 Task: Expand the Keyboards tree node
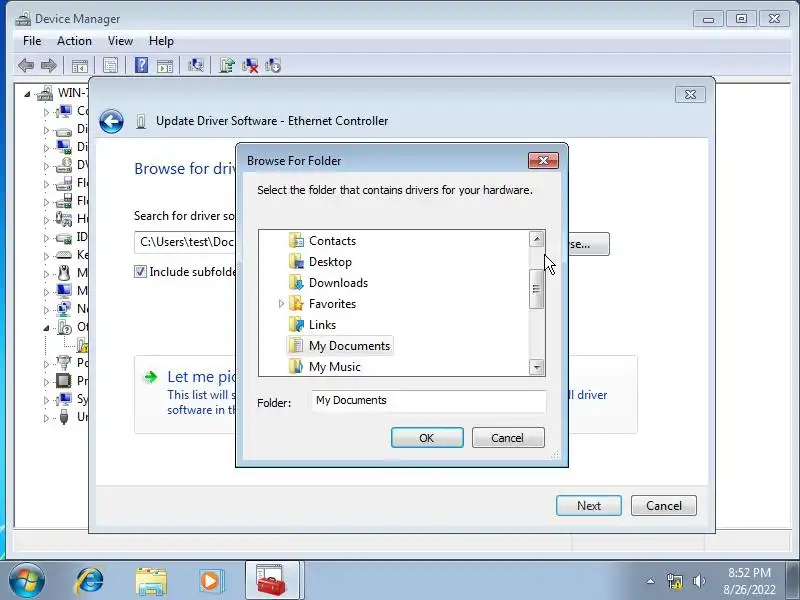point(46,256)
